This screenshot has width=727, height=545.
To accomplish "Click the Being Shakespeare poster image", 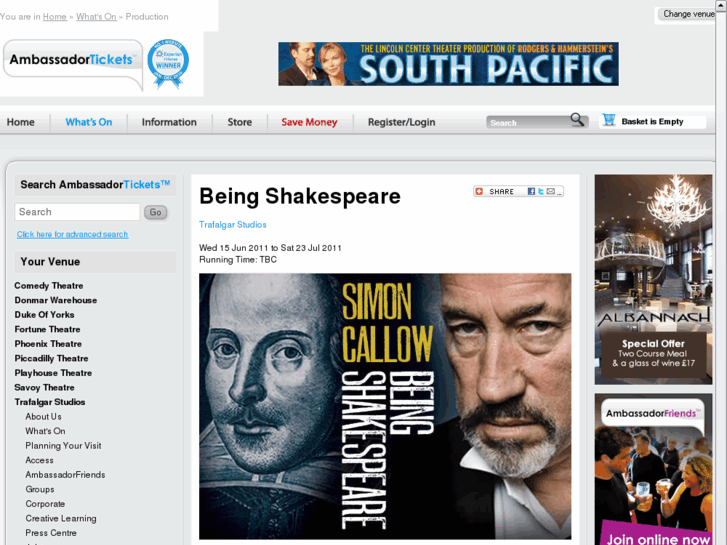I will (x=385, y=406).
